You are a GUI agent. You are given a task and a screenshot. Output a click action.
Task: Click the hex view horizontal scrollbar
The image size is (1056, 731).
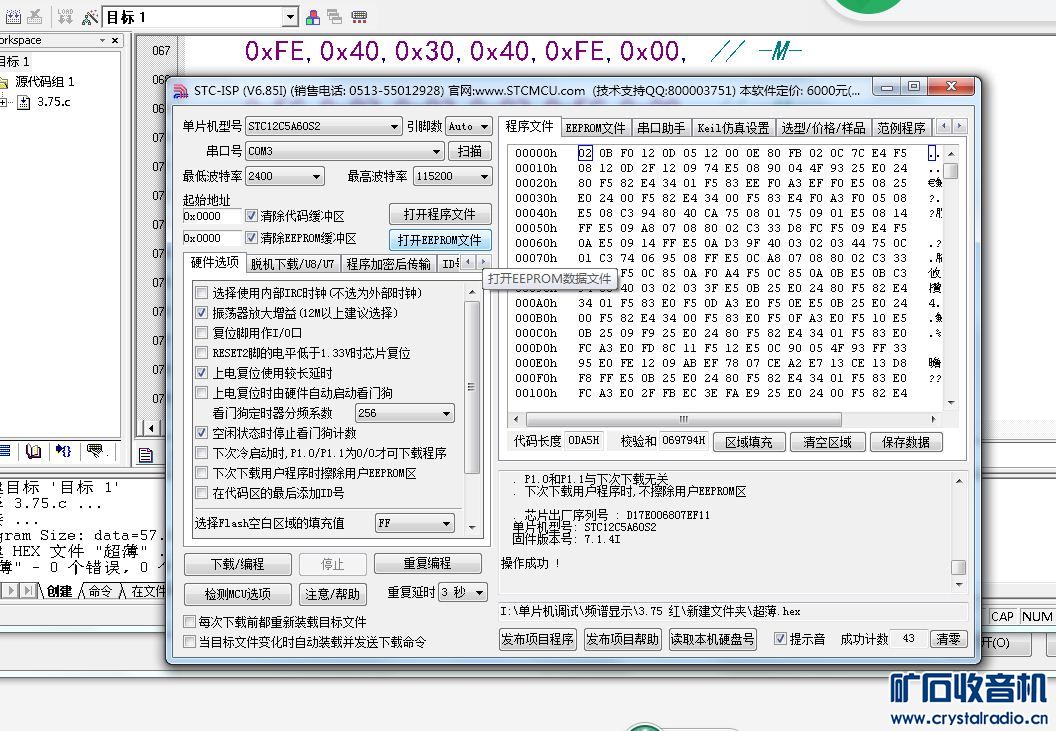(725, 419)
